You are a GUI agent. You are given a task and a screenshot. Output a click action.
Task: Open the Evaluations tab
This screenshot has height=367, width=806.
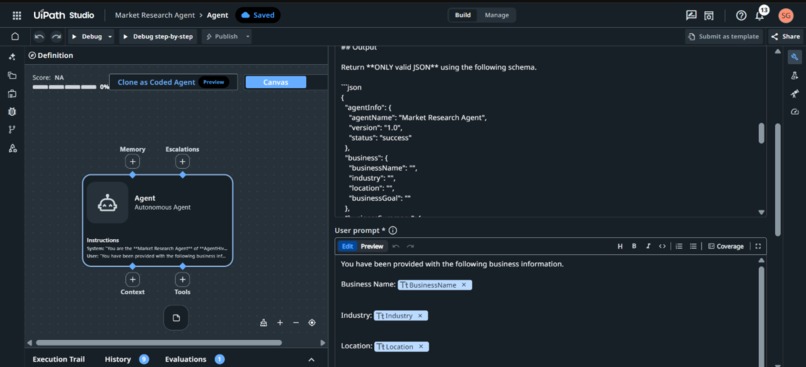pos(186,359)
